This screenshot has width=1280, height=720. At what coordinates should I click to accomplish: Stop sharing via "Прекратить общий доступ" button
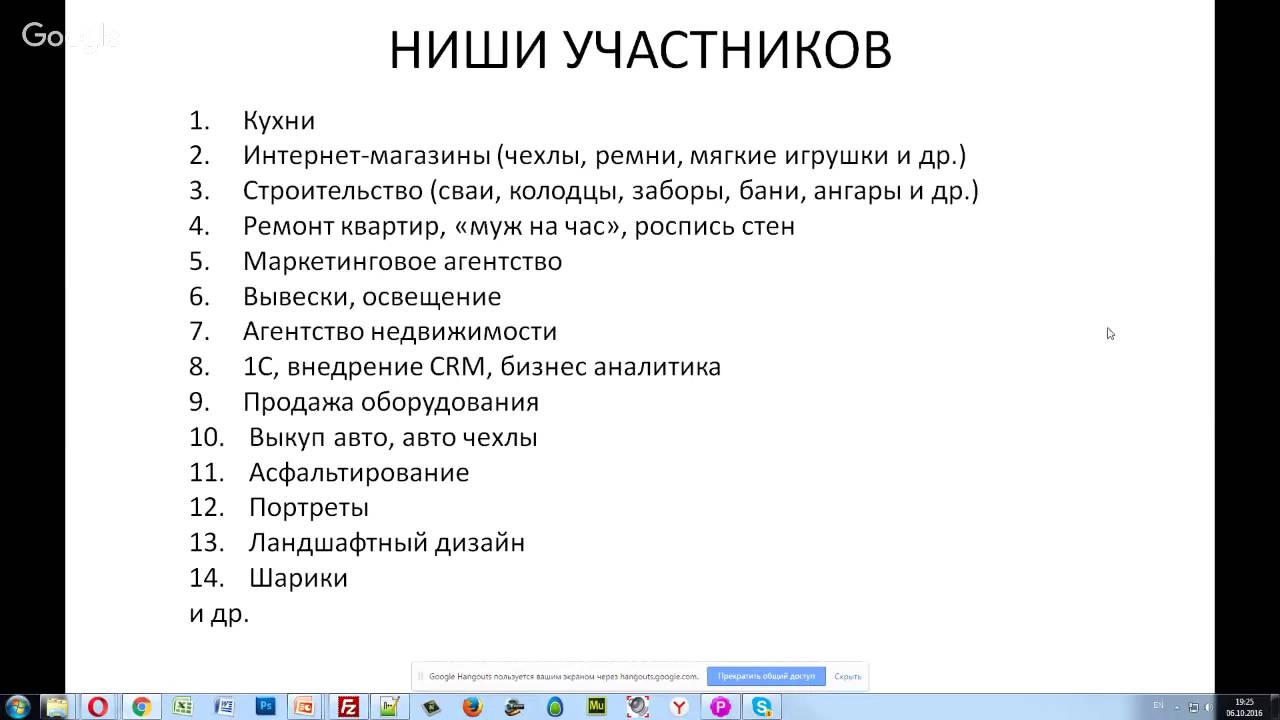pyautogui.click(x=766, y=676)
